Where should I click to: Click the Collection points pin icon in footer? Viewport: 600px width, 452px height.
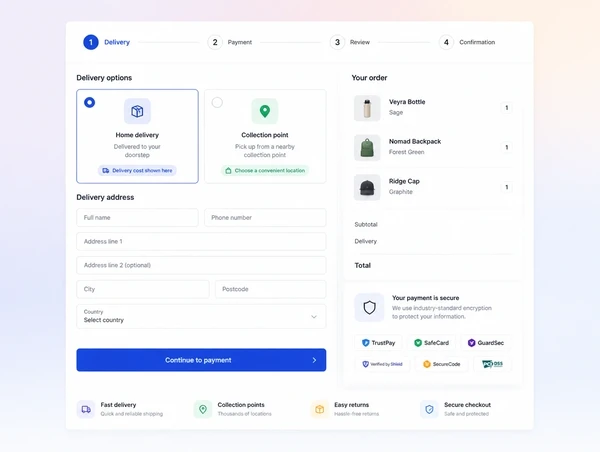pos(203,410)
